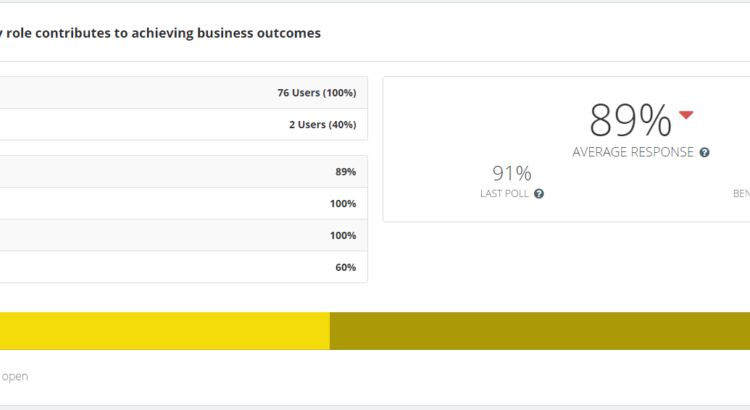Select the 2 Users (40%) row

(x=183, y=125)
